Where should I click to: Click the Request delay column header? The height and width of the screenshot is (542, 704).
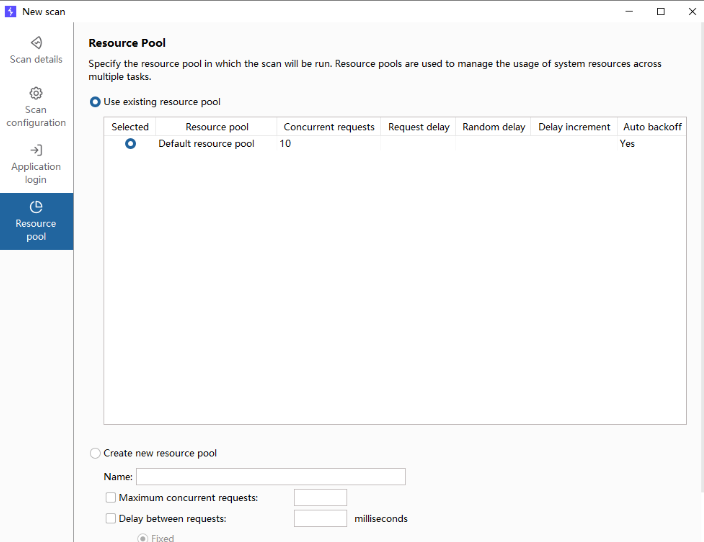418,127
